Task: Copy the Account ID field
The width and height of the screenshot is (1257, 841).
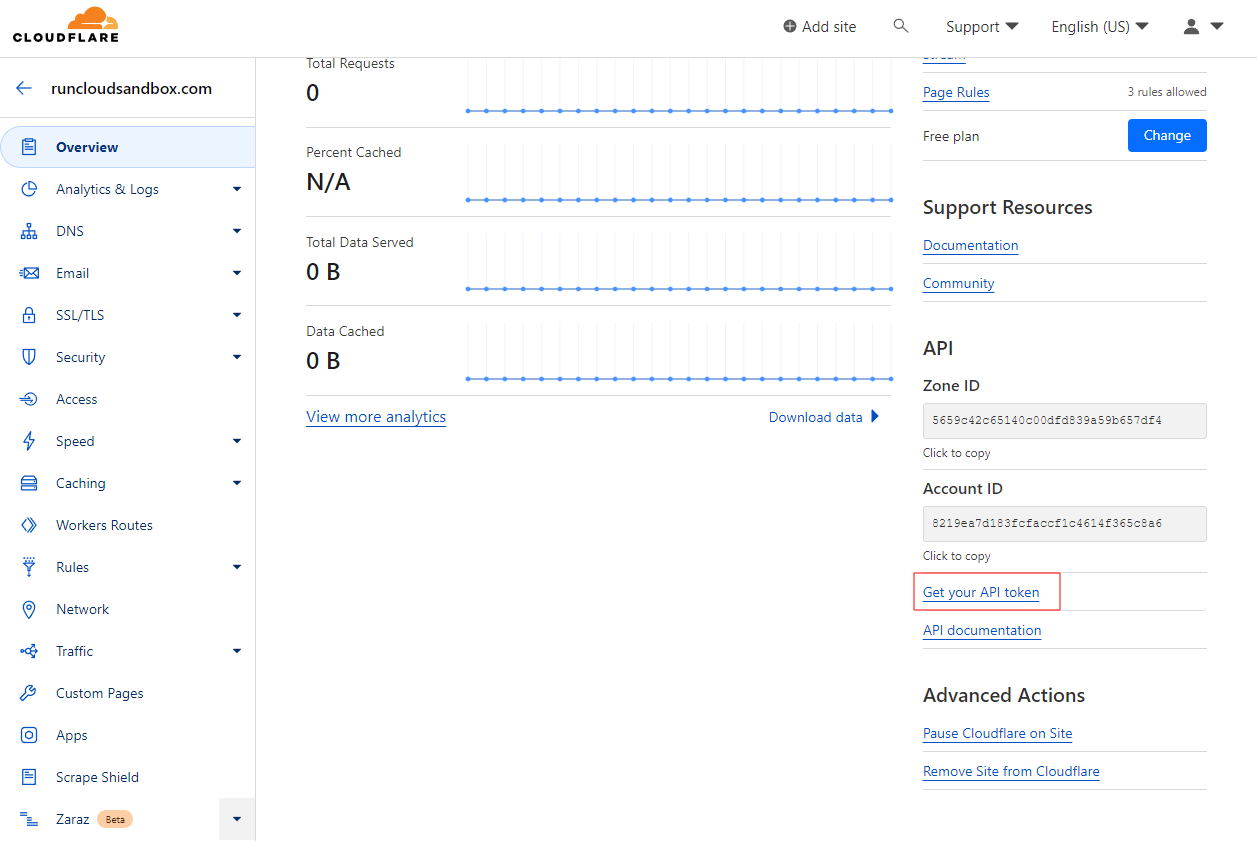Action: [x=1065, y=524]
